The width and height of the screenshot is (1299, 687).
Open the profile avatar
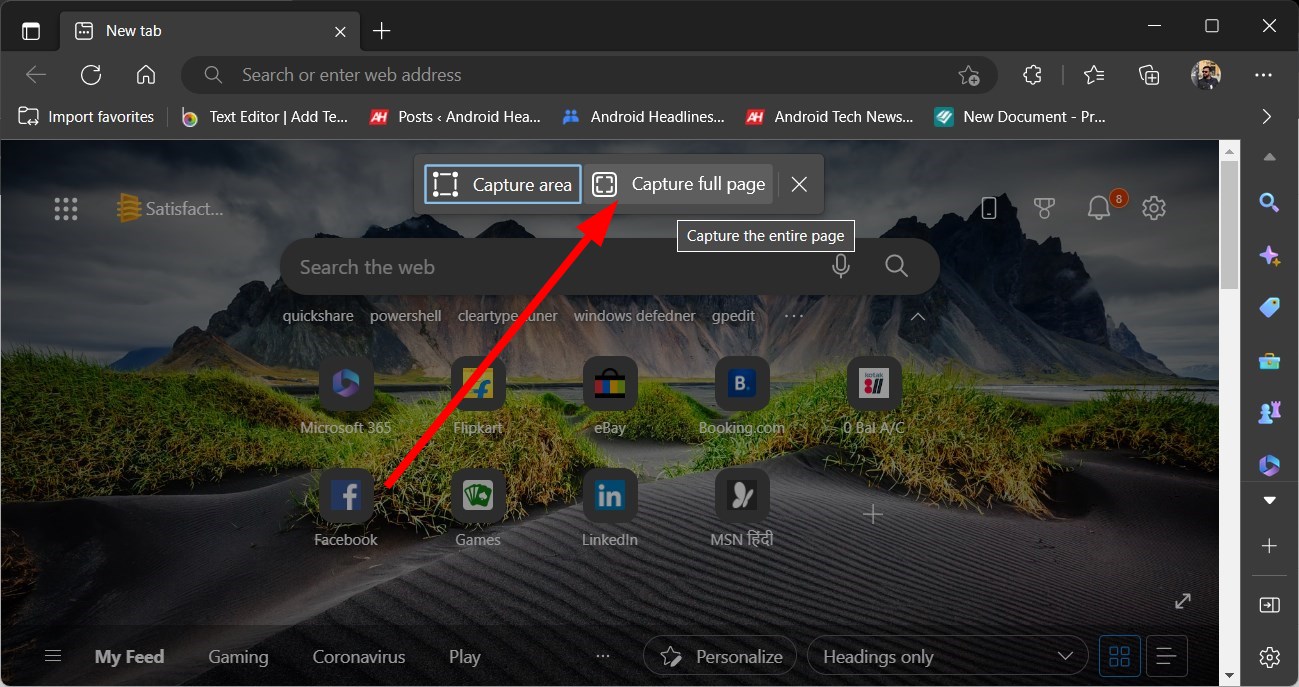pos(1206,75)
